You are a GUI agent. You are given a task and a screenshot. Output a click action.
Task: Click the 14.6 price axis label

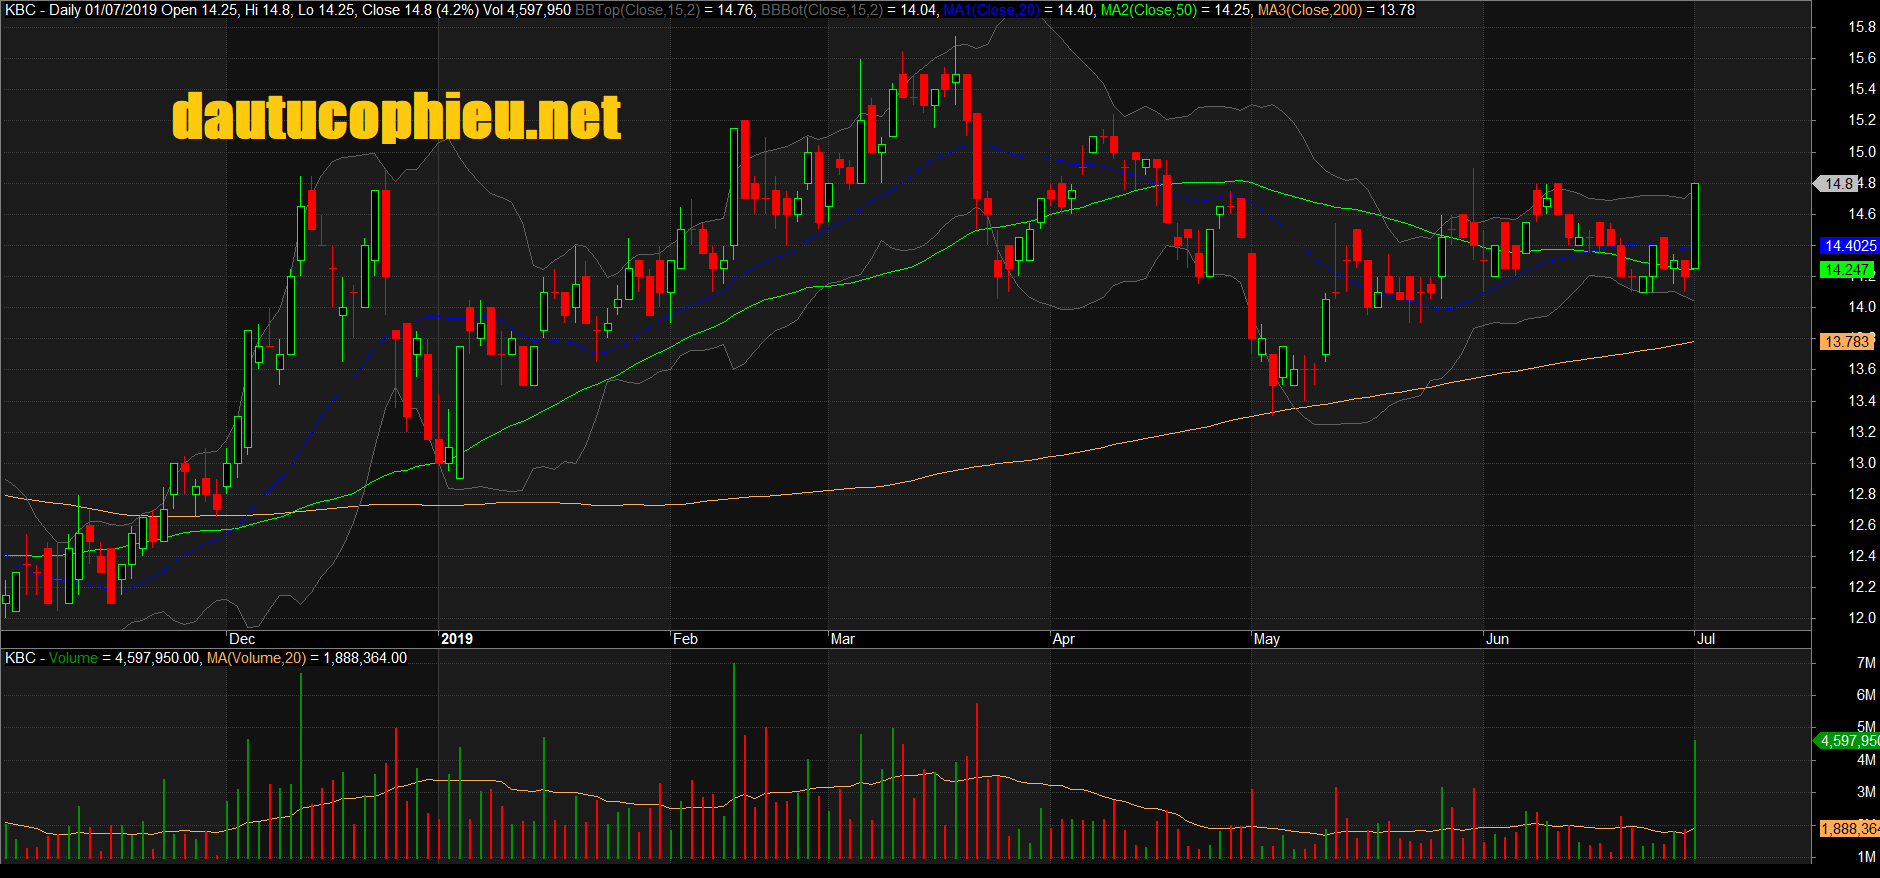point(1862,214)
